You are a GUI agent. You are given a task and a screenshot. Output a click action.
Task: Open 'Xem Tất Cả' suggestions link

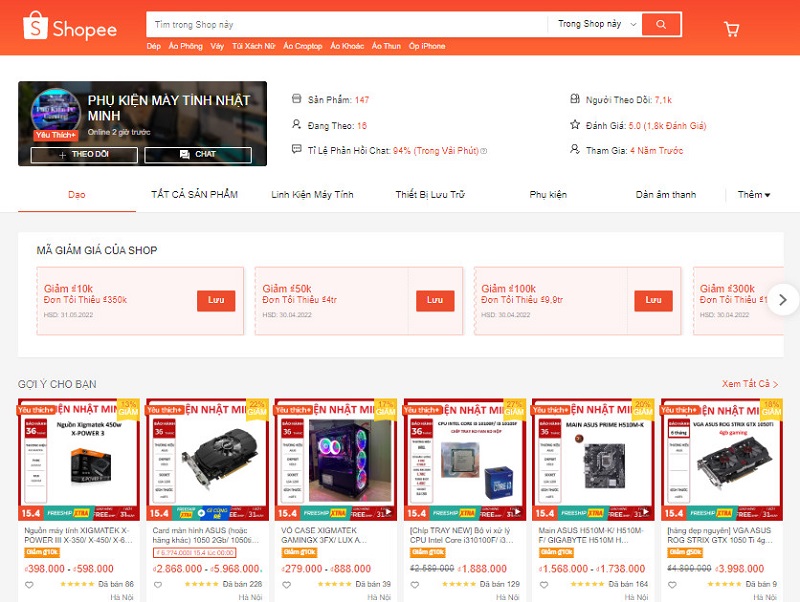click(749, 384)
